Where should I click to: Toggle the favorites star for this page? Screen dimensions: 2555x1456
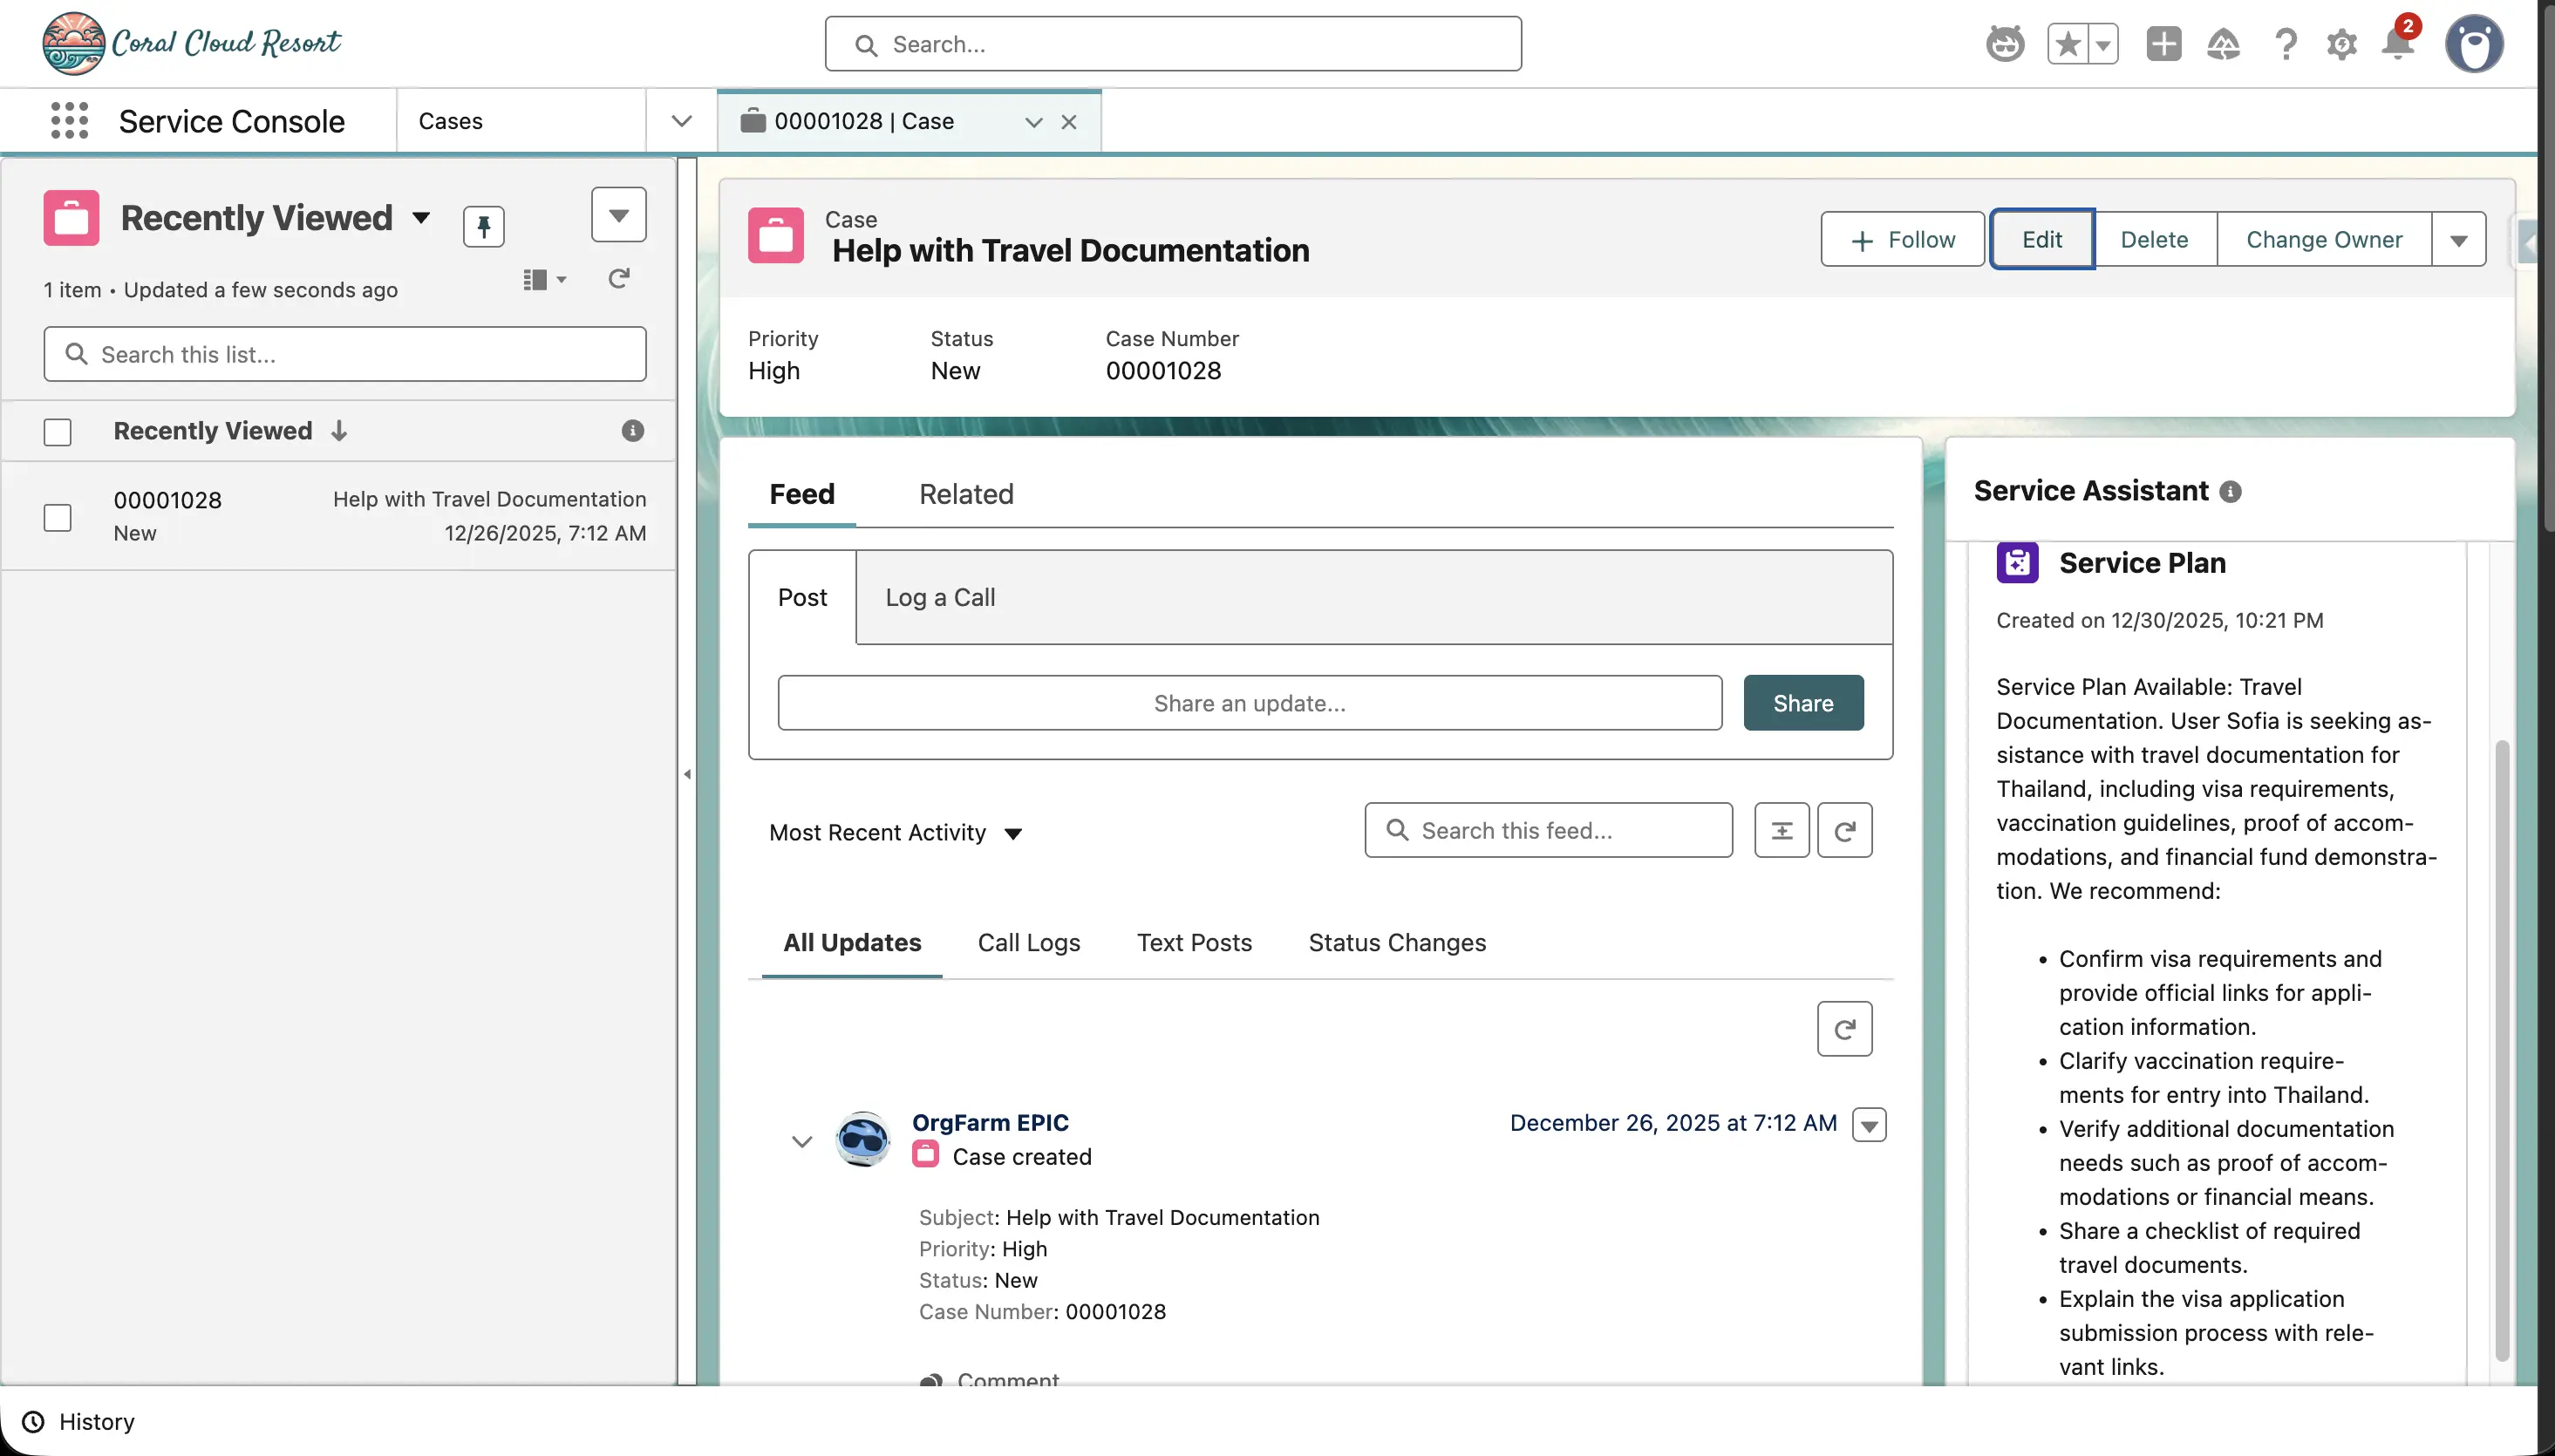(2068, 44)
